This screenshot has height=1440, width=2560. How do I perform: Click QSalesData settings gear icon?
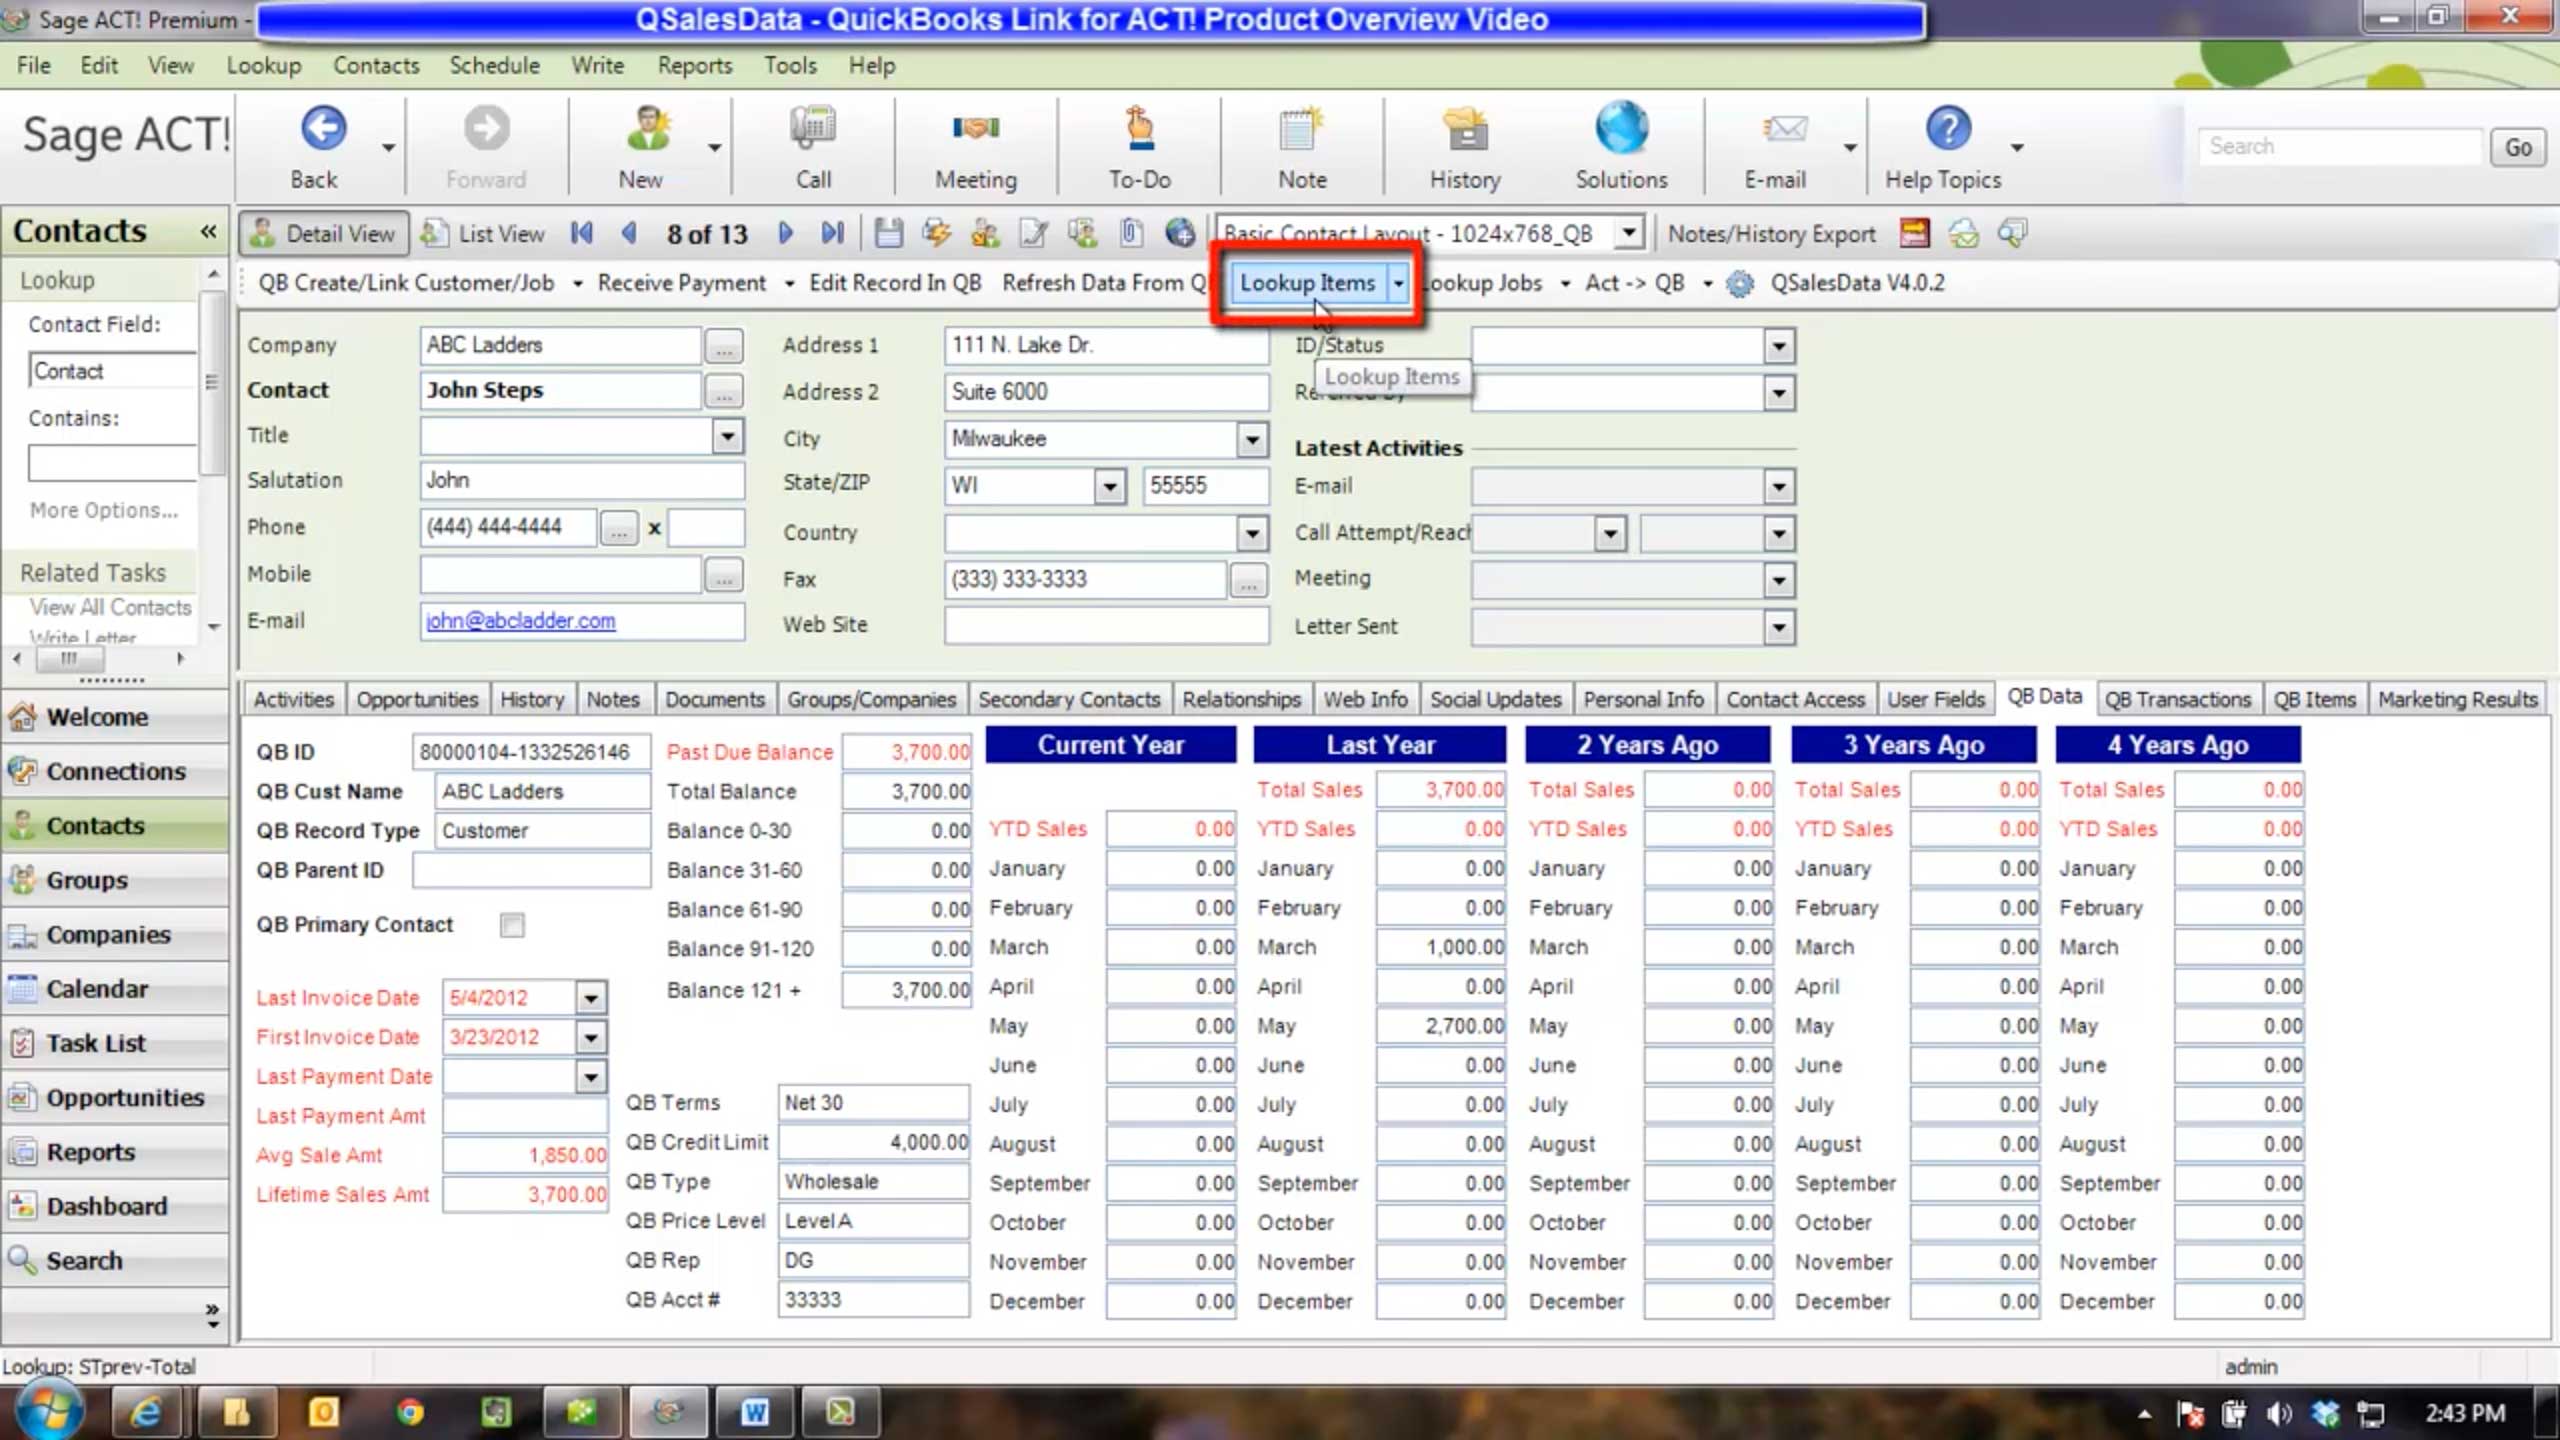(1740, 284)
